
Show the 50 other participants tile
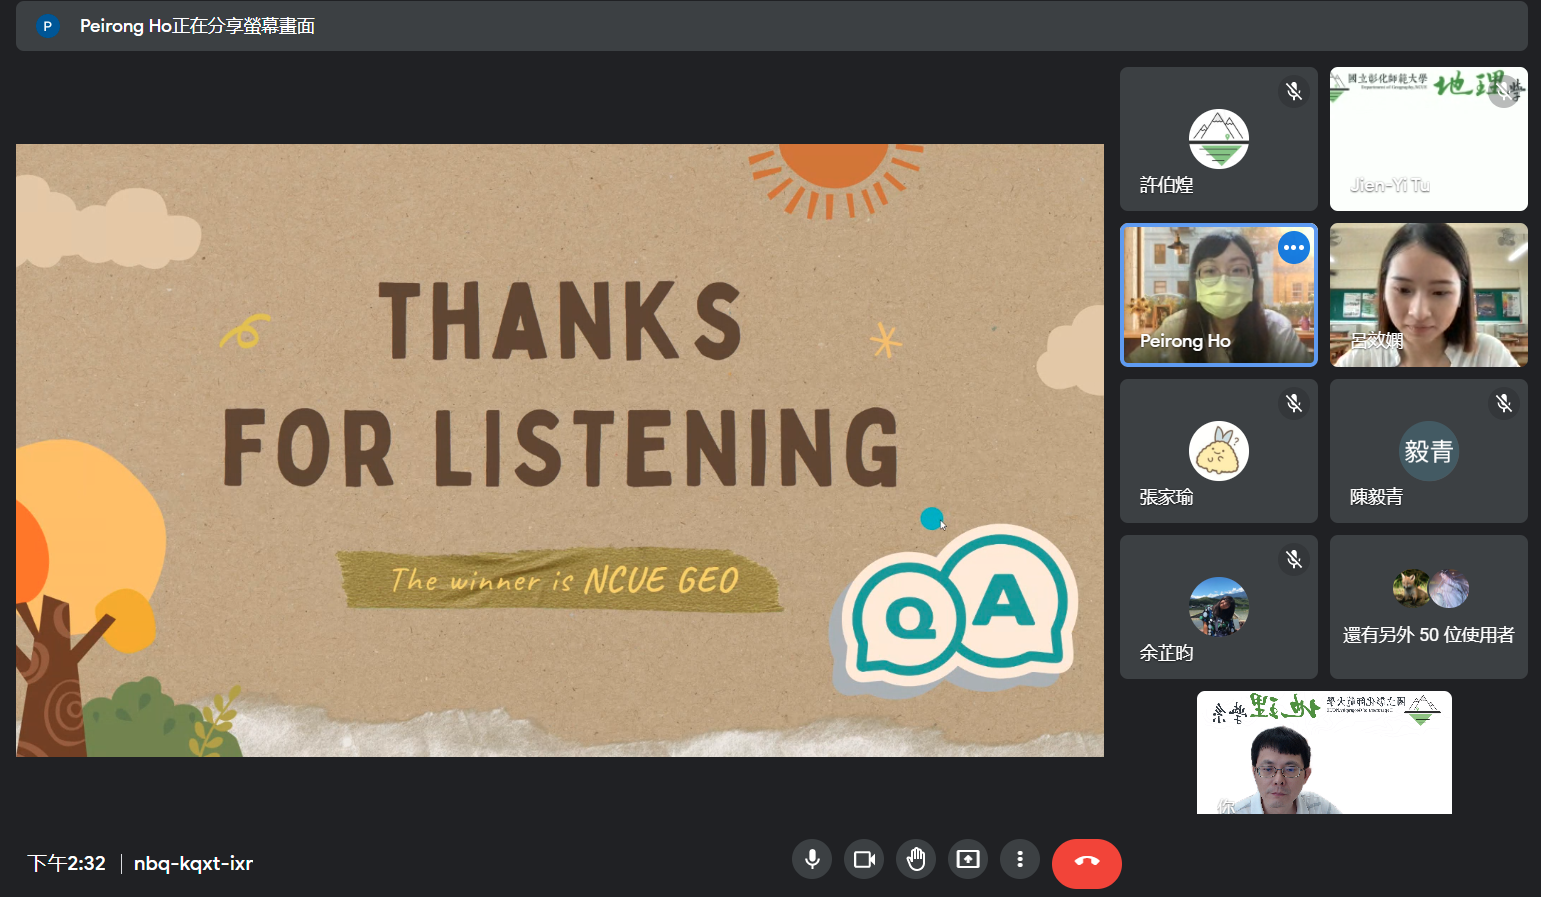(x=1428, y=607)
